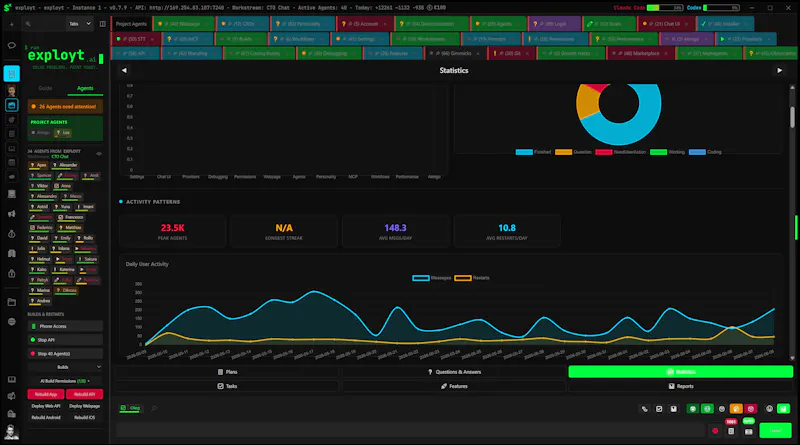Viewport: 800px width, 445px height.
Task: Open the chat bubble icon in the sidebar
Action: point(12,45)
